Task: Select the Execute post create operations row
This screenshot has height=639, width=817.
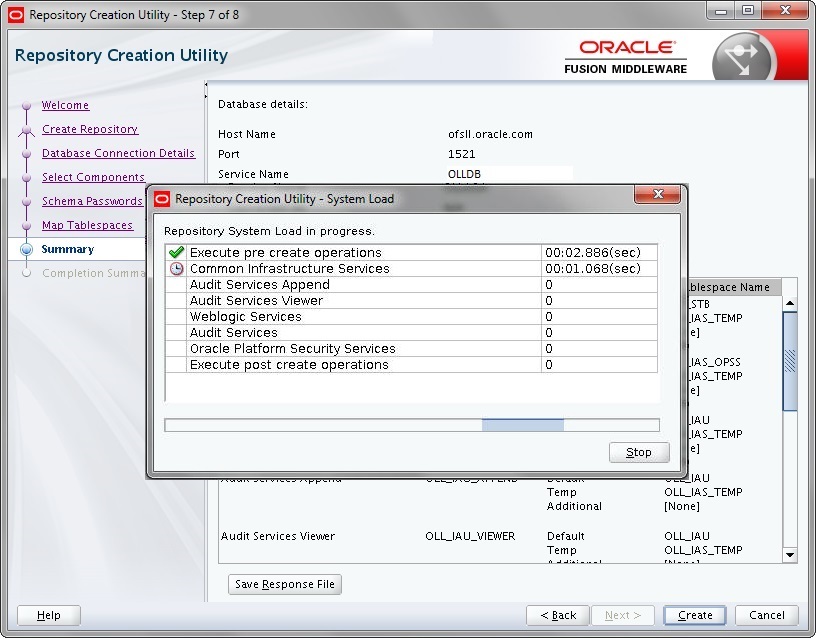Action: tap(411, 365)
